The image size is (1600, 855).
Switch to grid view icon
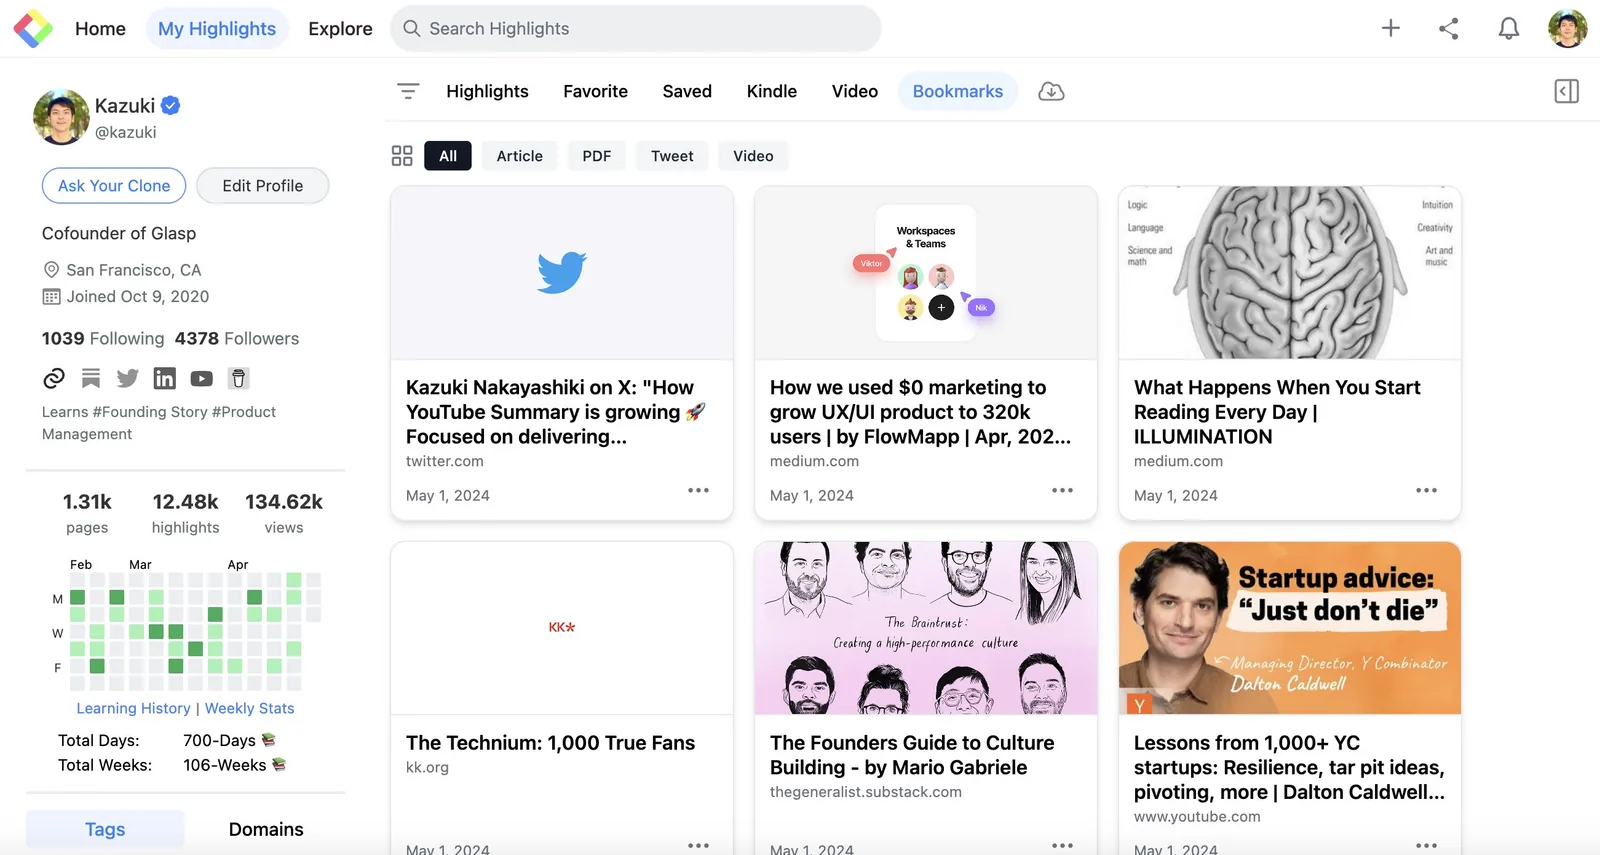[x=402, y=156]
